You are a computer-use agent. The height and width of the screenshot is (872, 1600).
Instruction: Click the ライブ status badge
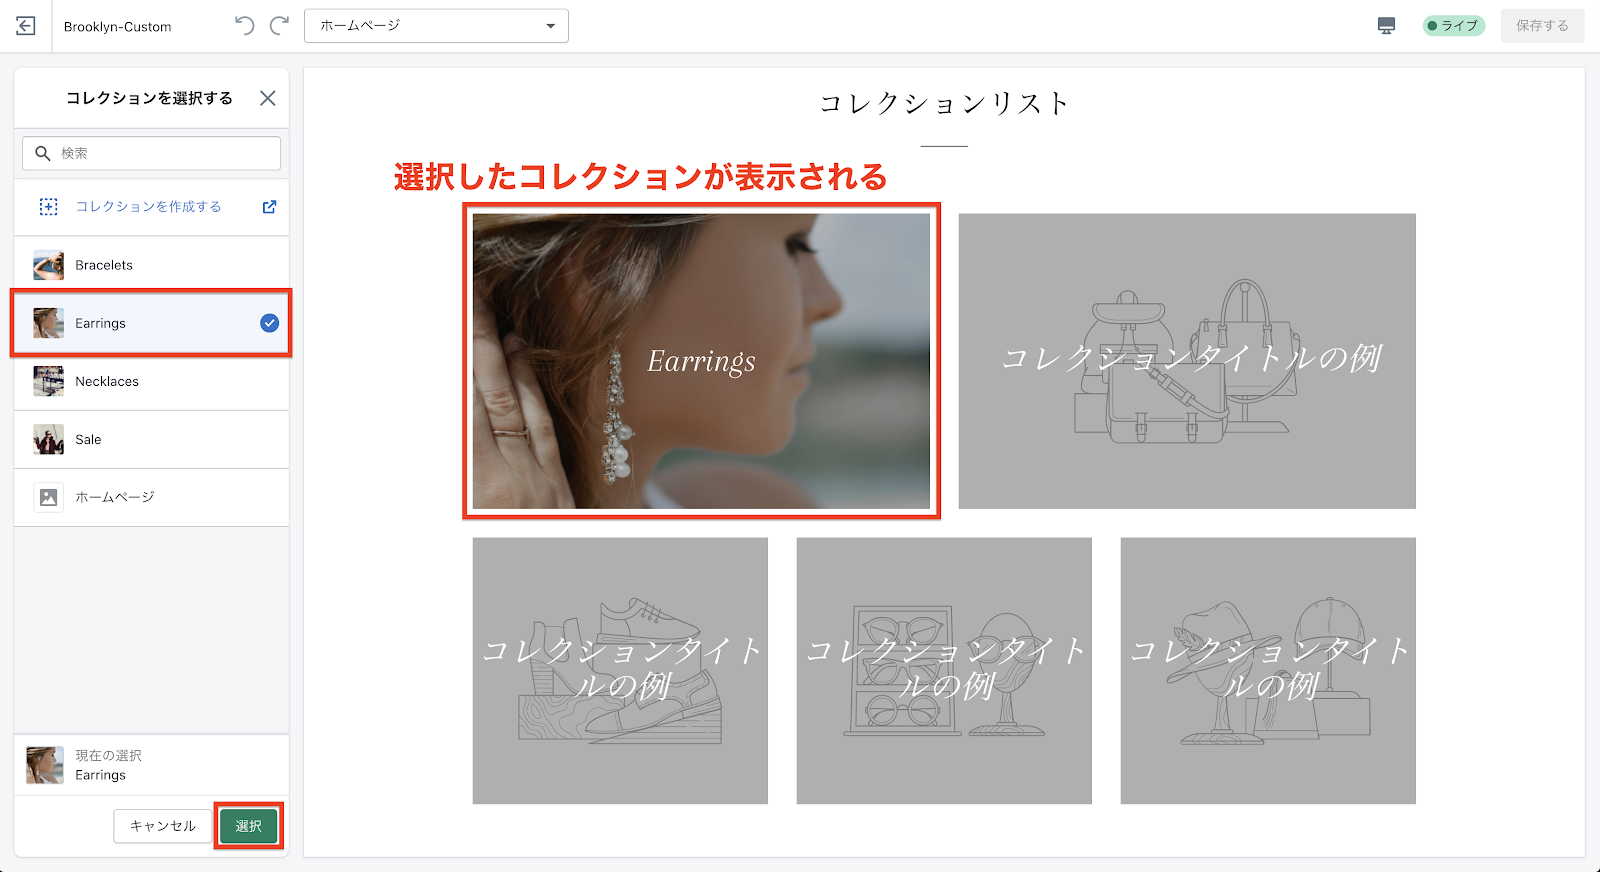point(1453,26)
